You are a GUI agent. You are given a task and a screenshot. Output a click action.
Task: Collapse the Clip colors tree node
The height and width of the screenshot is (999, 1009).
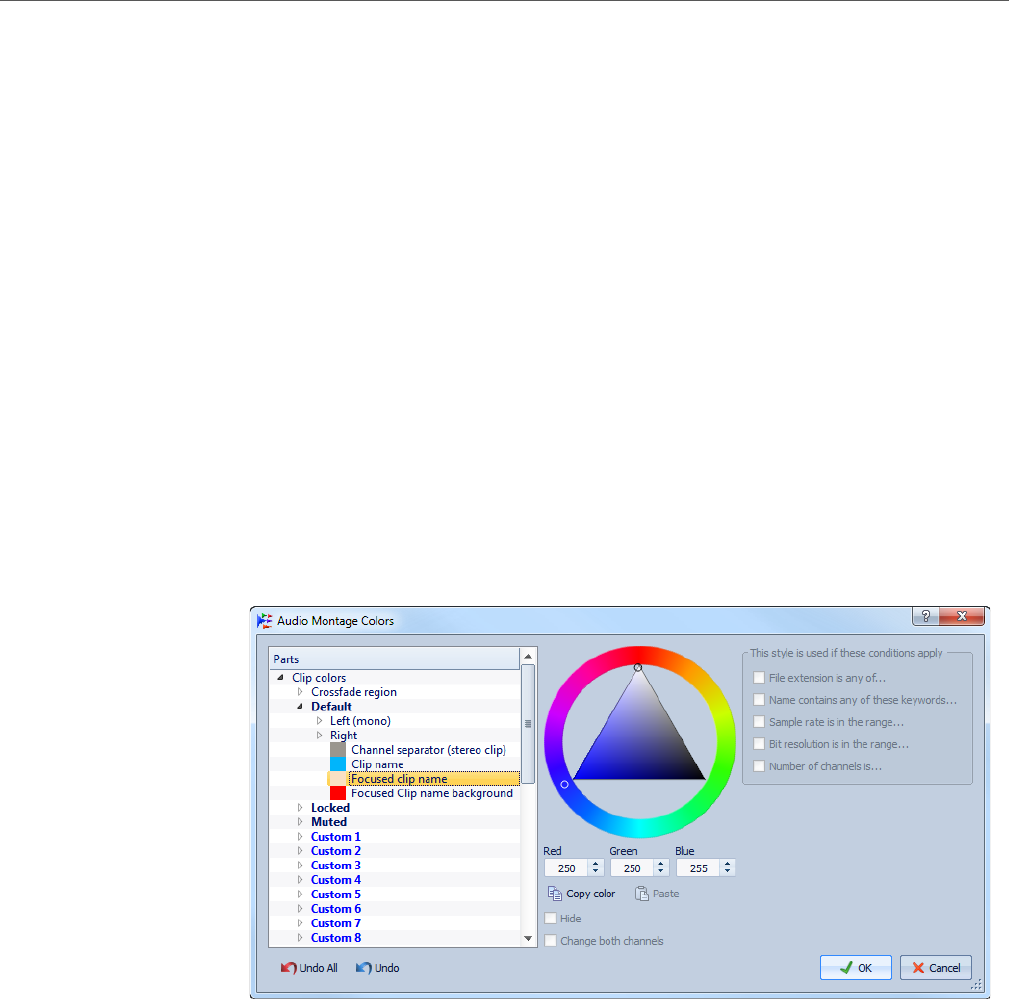point(281,678)
